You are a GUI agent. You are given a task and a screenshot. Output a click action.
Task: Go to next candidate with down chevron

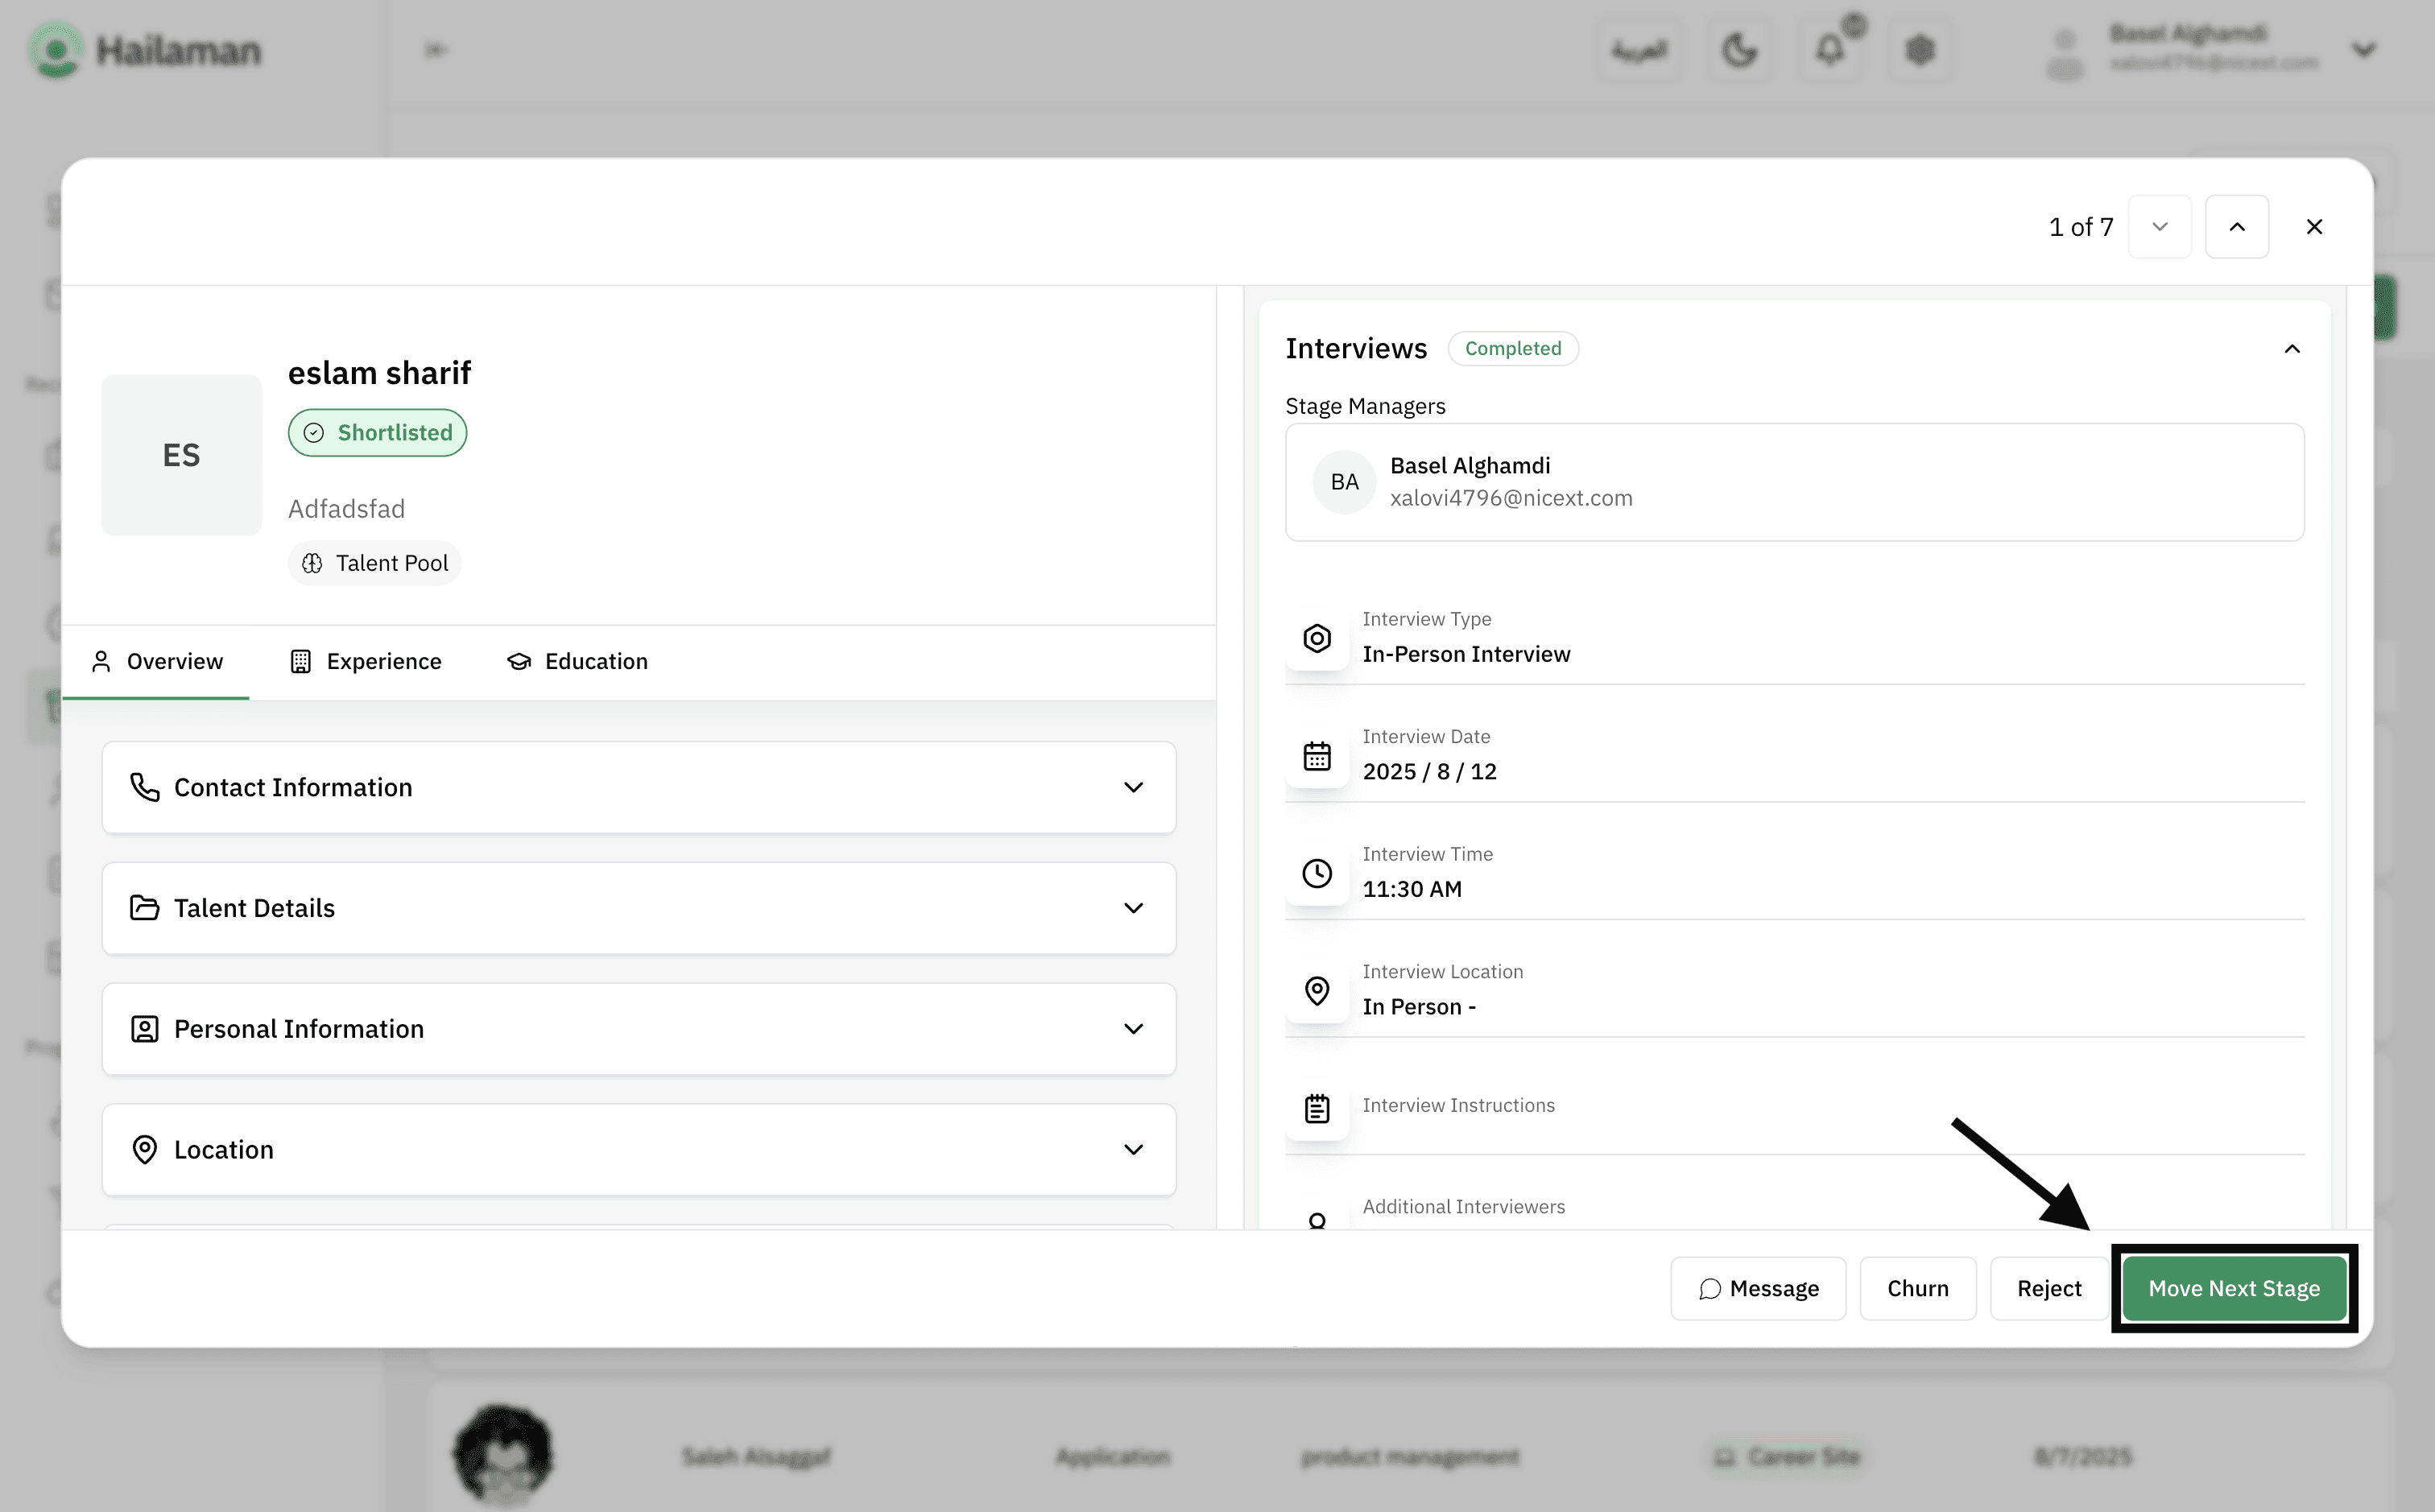click(x=2159, y=227)
